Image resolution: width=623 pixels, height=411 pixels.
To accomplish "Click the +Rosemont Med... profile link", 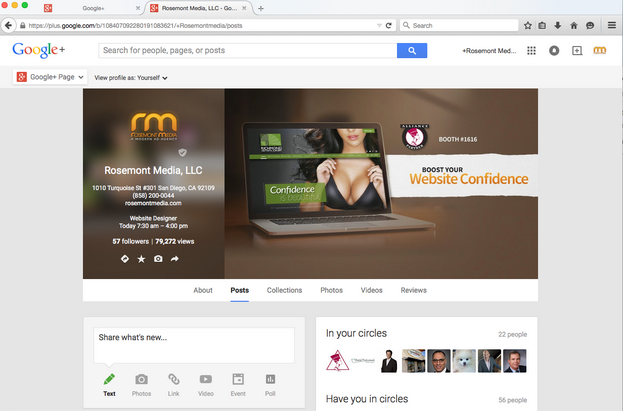I will pos(489,51).
